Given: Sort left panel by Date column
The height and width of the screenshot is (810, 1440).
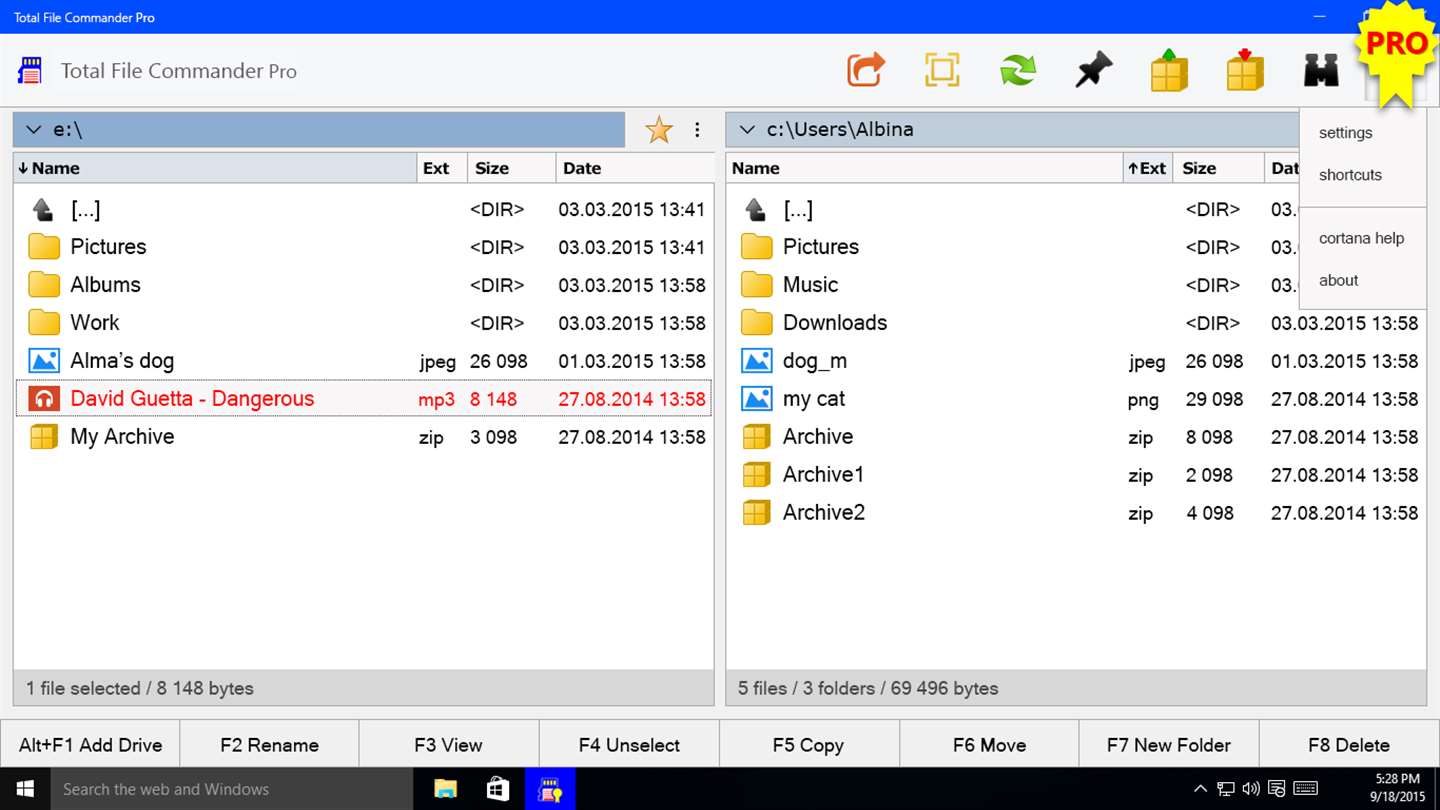Looking at the screenshot, I should (x=634, y=168).
